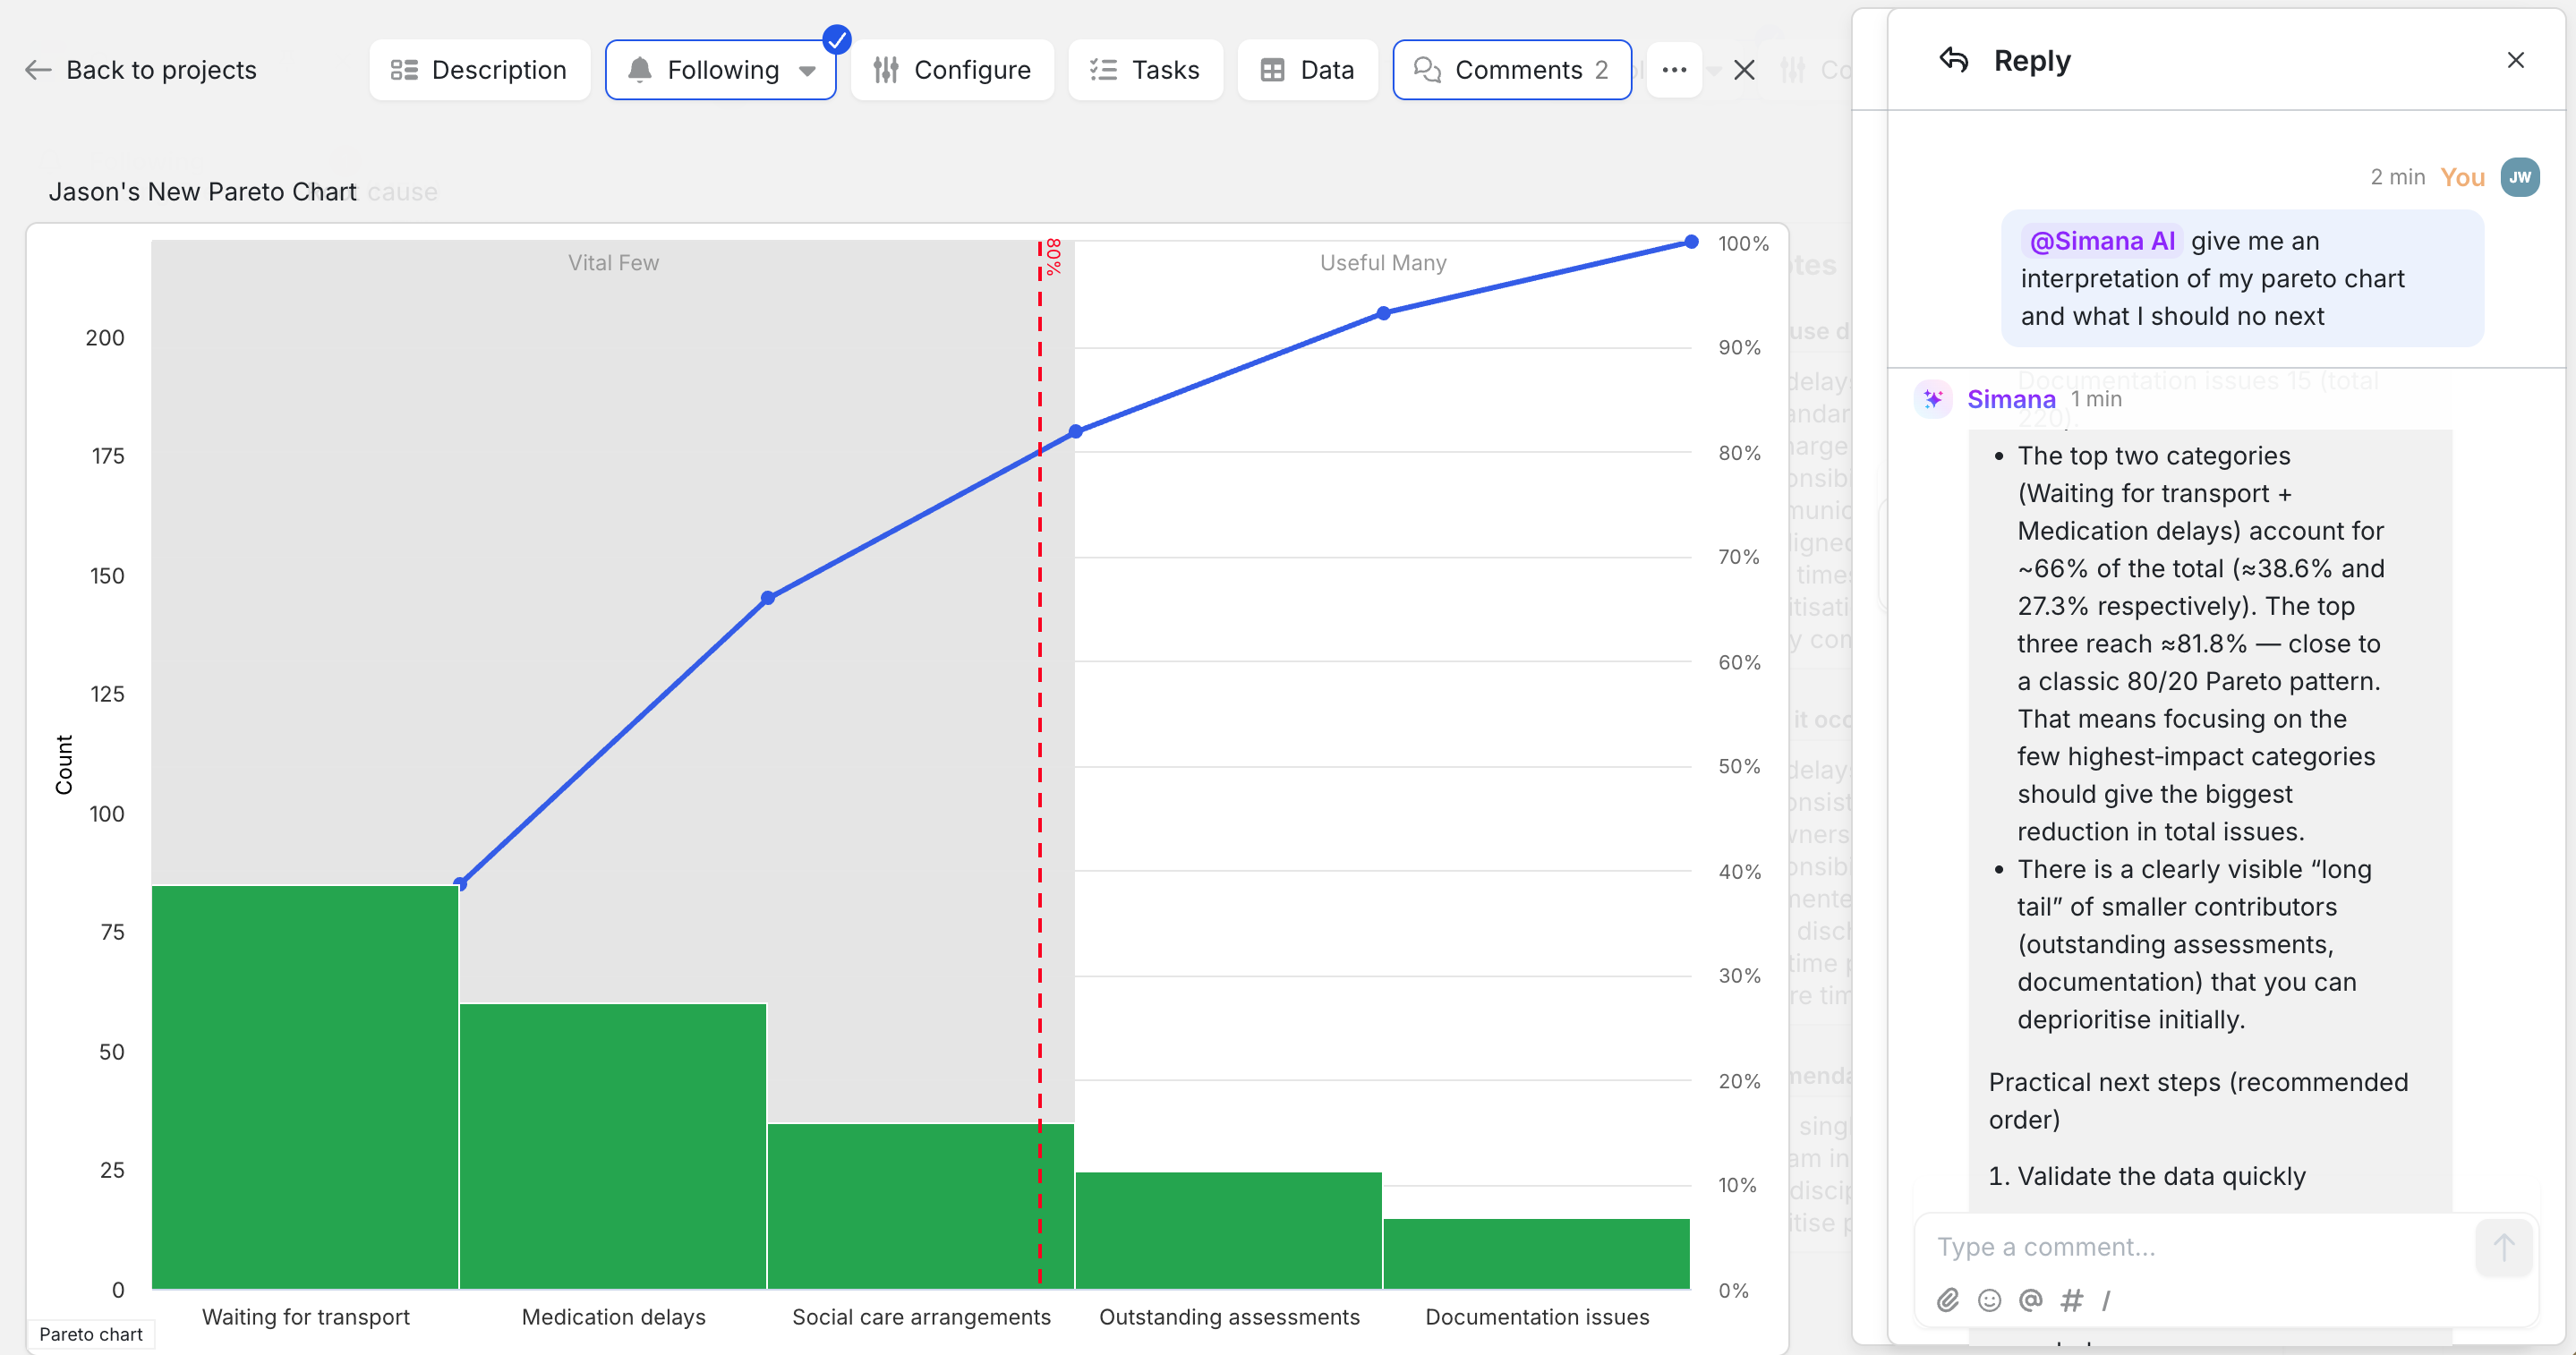Click the Documentation issues bar

pyautogui.click(x=1537, y=1253)
